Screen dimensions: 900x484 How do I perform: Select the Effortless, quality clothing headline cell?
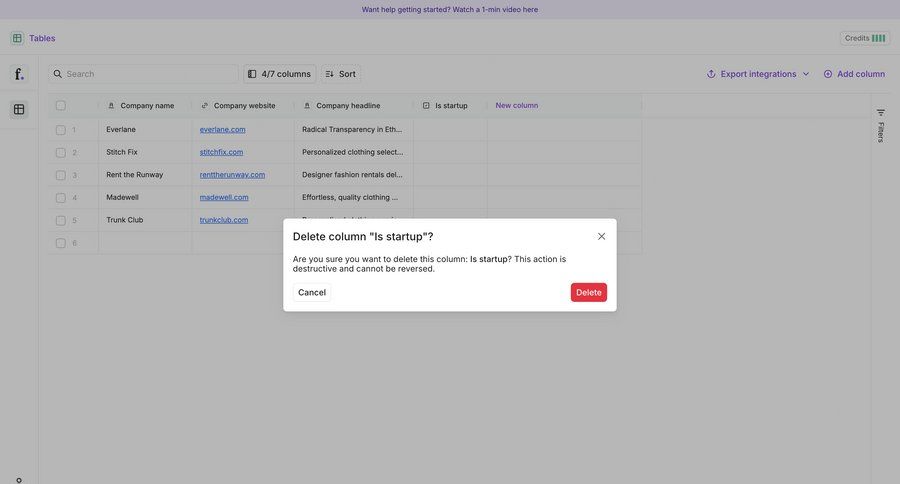(354, 198)
